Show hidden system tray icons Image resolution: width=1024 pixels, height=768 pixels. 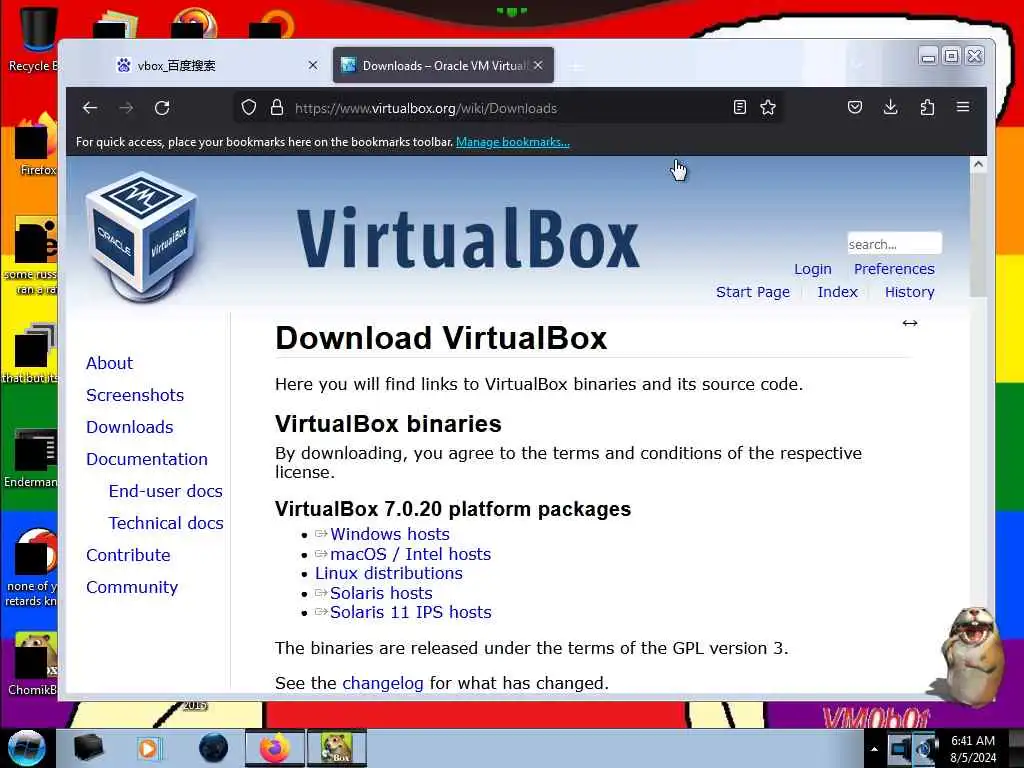(874, 749)
